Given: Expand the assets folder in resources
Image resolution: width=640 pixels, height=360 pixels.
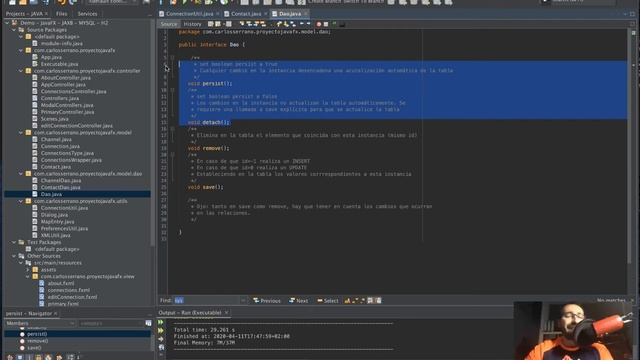Looking at the screenshot, I should pos(28,270).
